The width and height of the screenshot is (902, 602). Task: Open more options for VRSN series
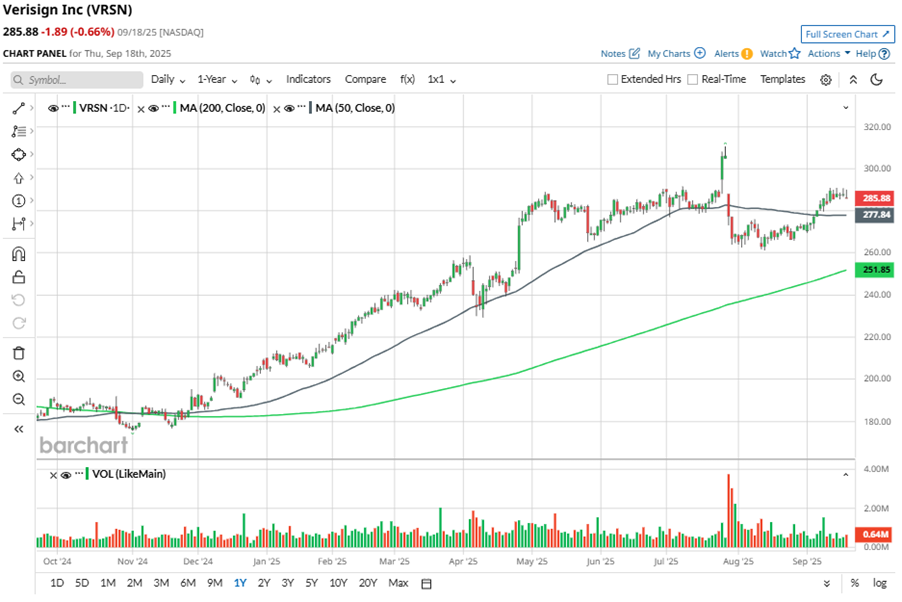coord(66,106)
